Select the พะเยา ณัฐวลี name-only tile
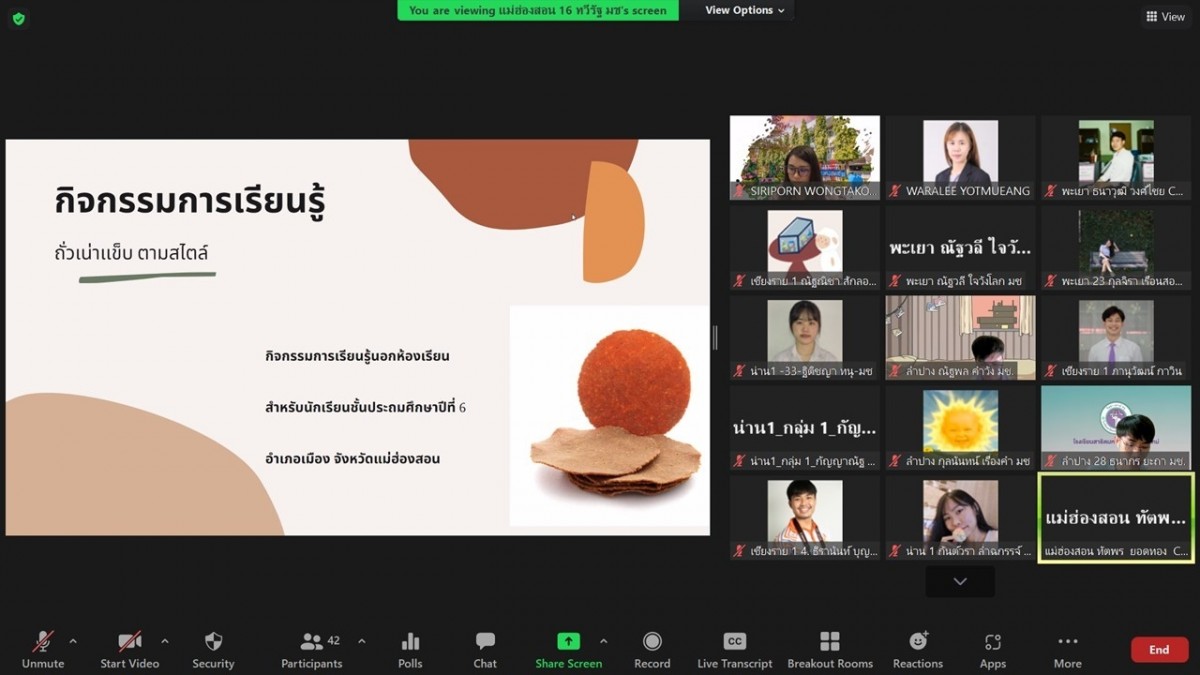The height and width of the screenshot is (675, 1200). coord(960,248)
